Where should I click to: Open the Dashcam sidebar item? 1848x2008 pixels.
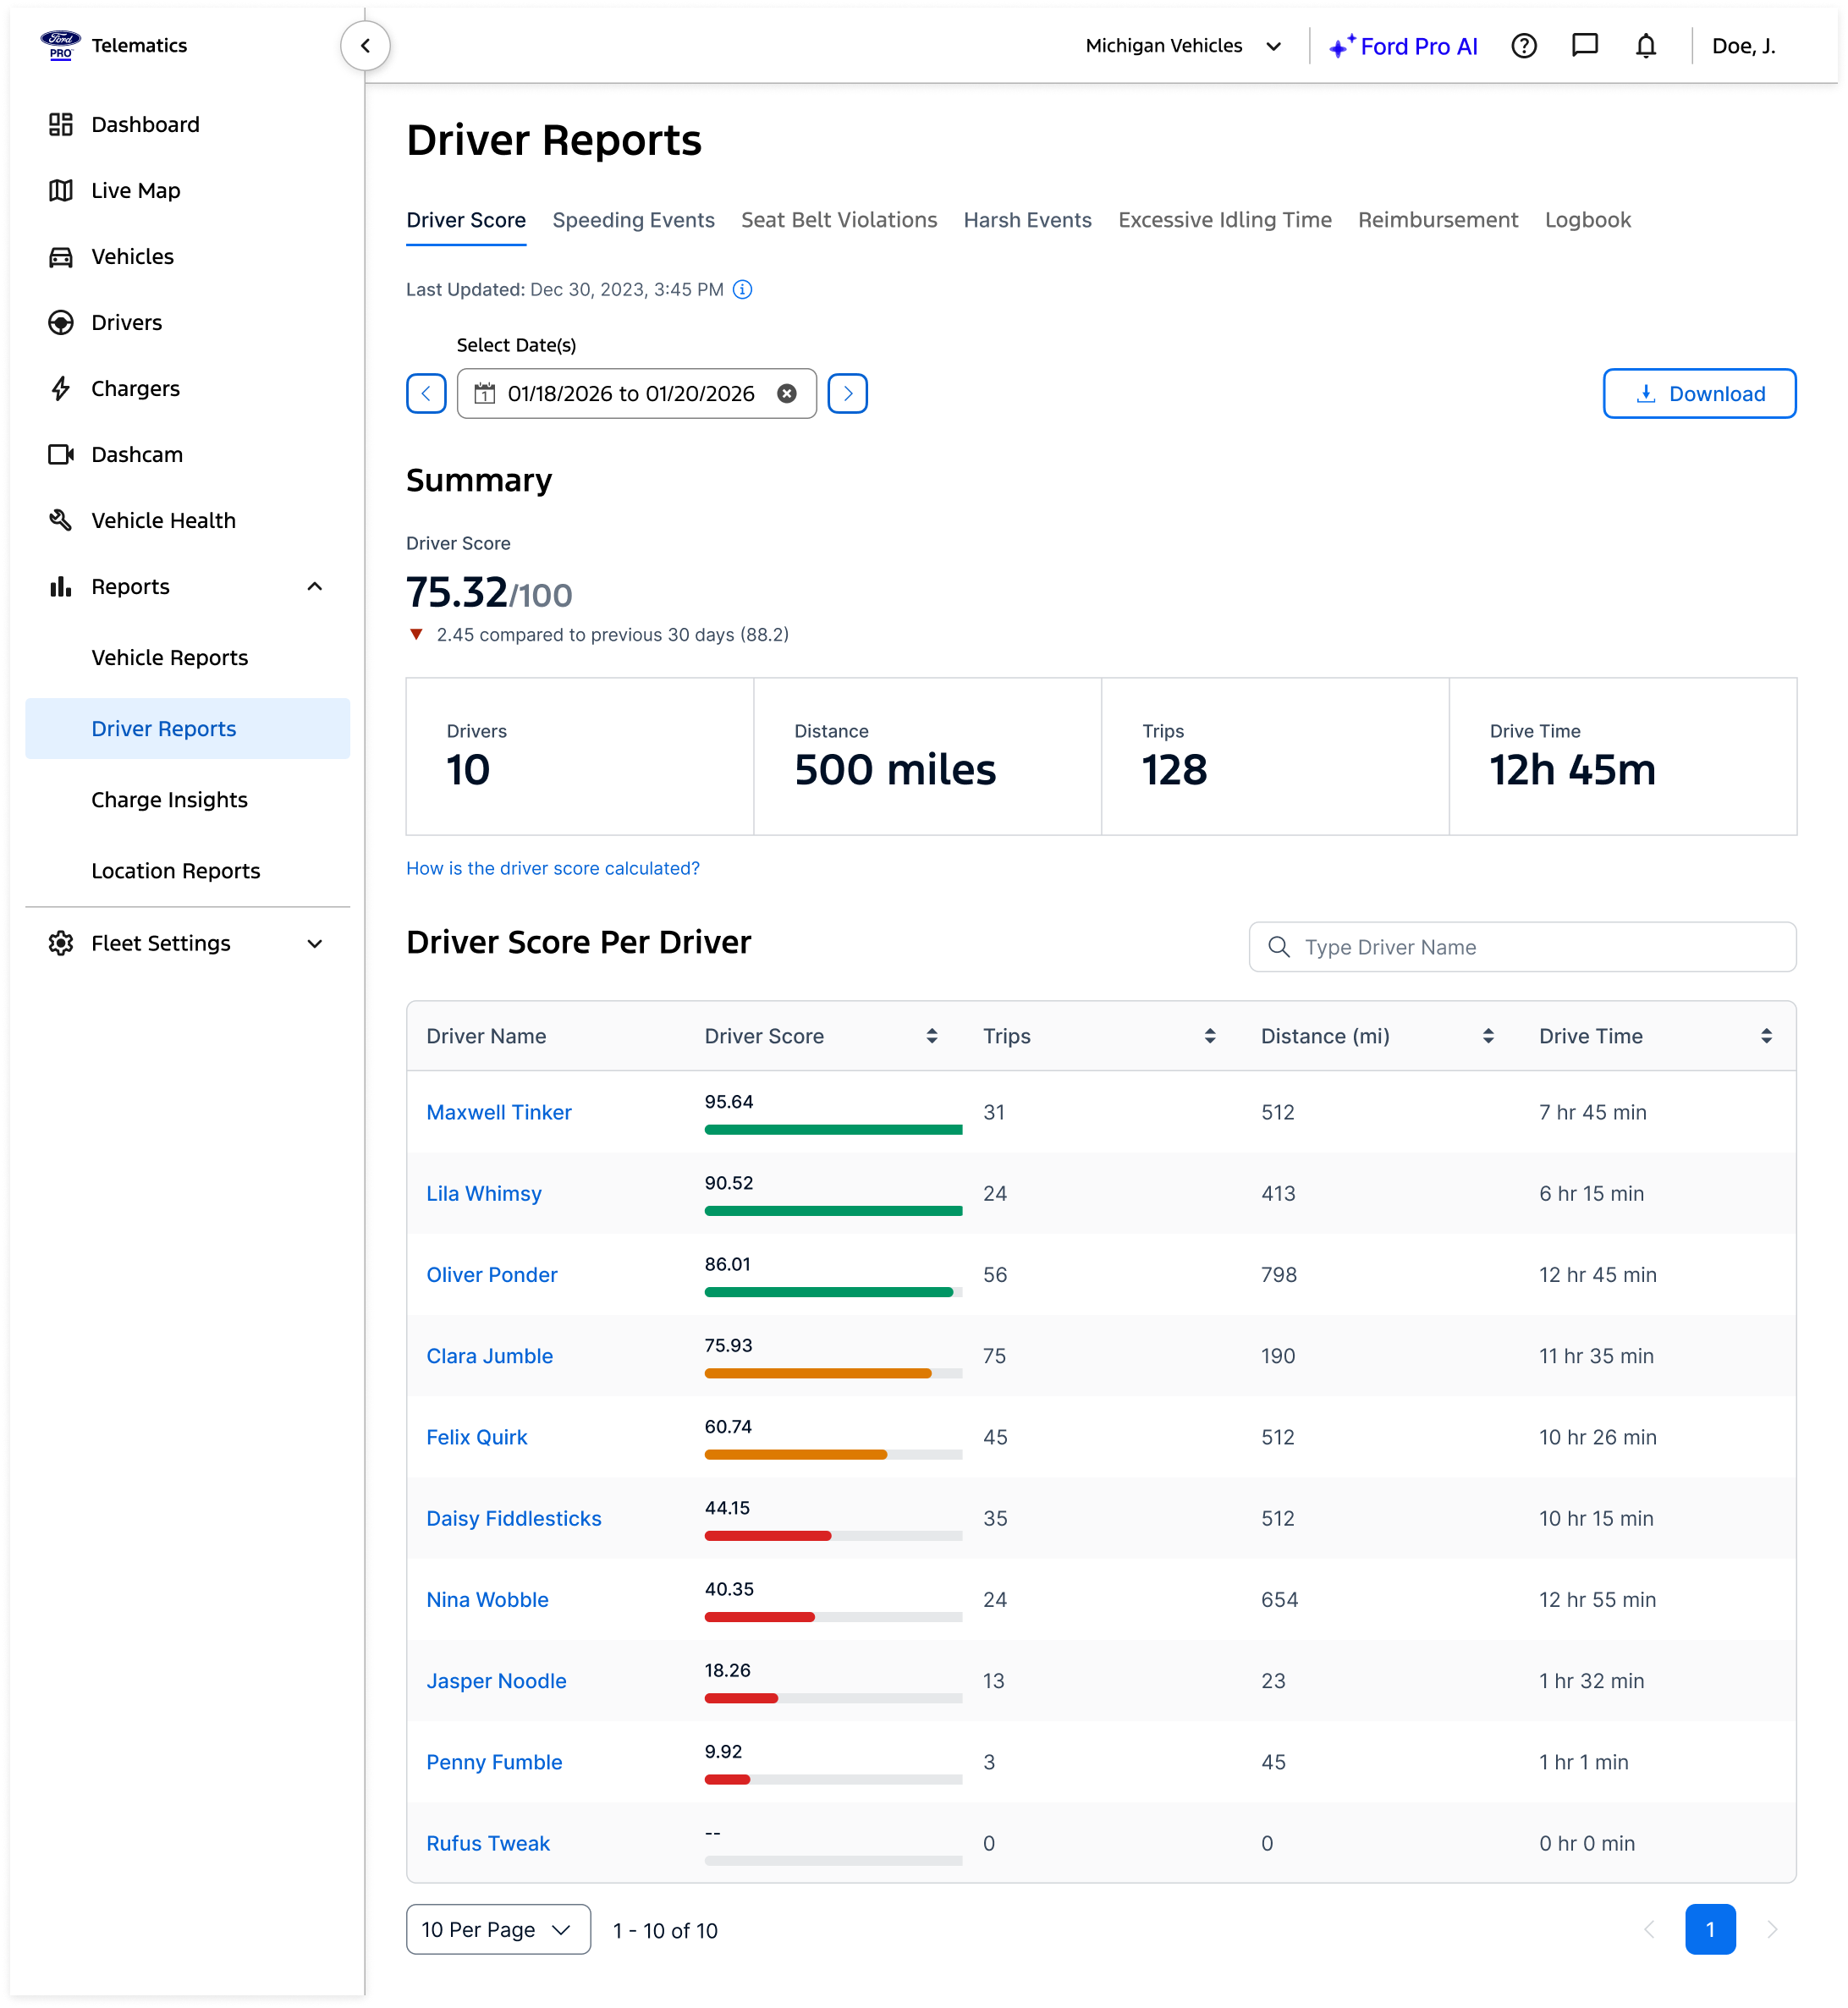pos(137,455)
